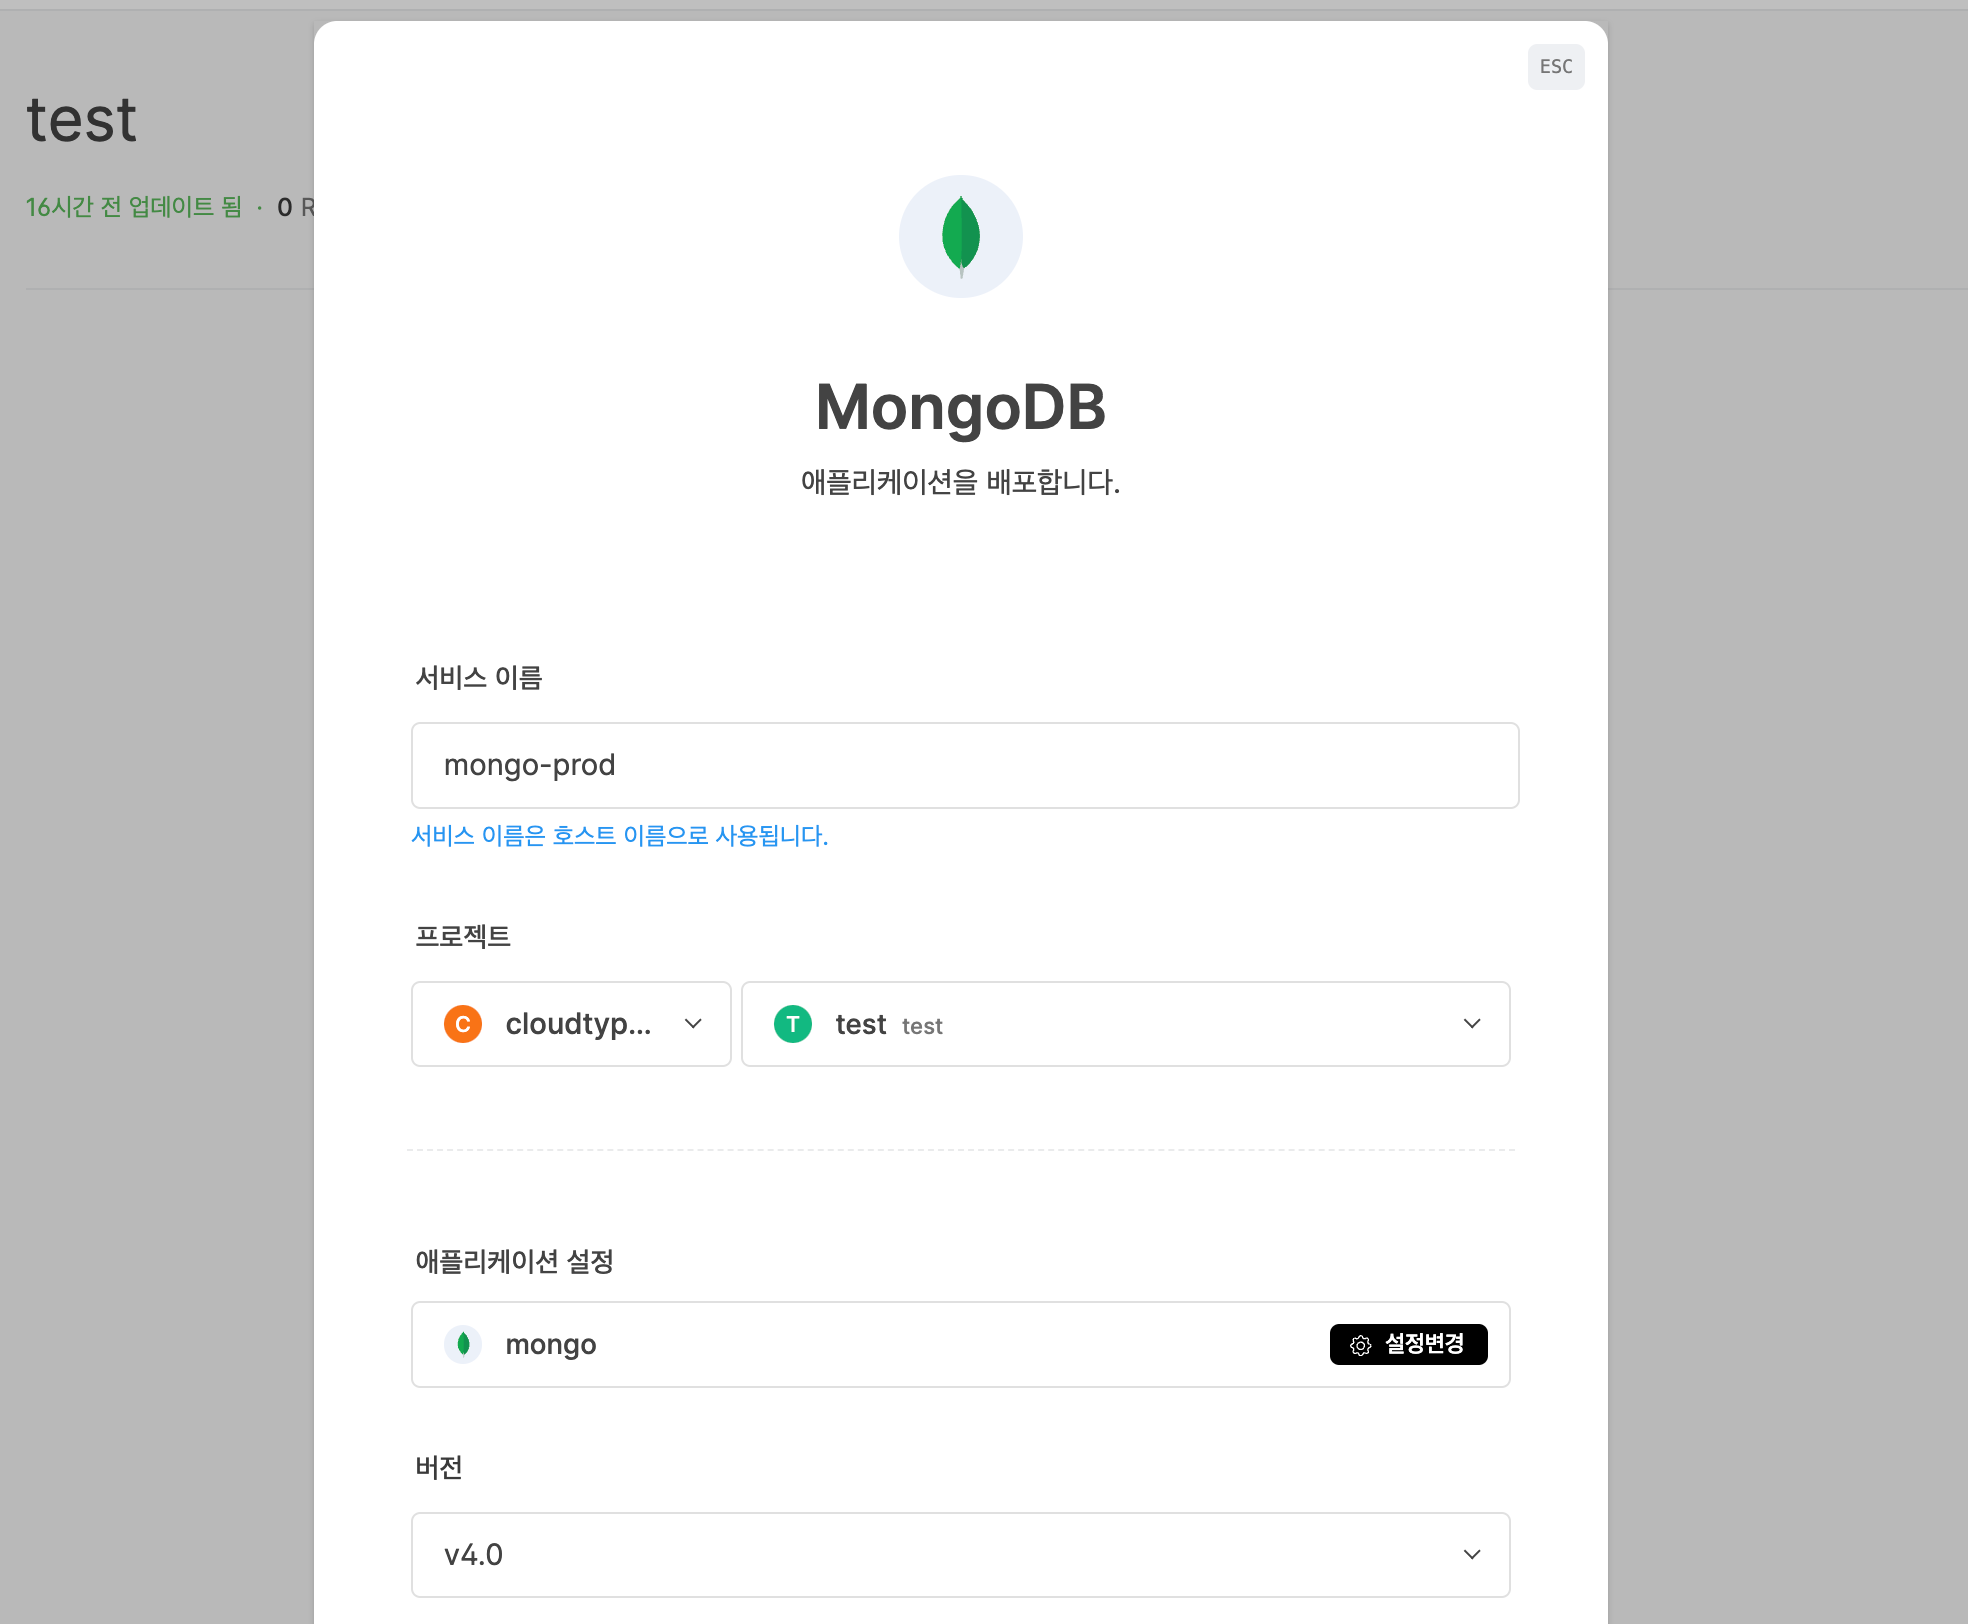The width and height of the screenshot is (1968, 1624).
Task: Click the 프로젝트 label
Action: point(463,936)
